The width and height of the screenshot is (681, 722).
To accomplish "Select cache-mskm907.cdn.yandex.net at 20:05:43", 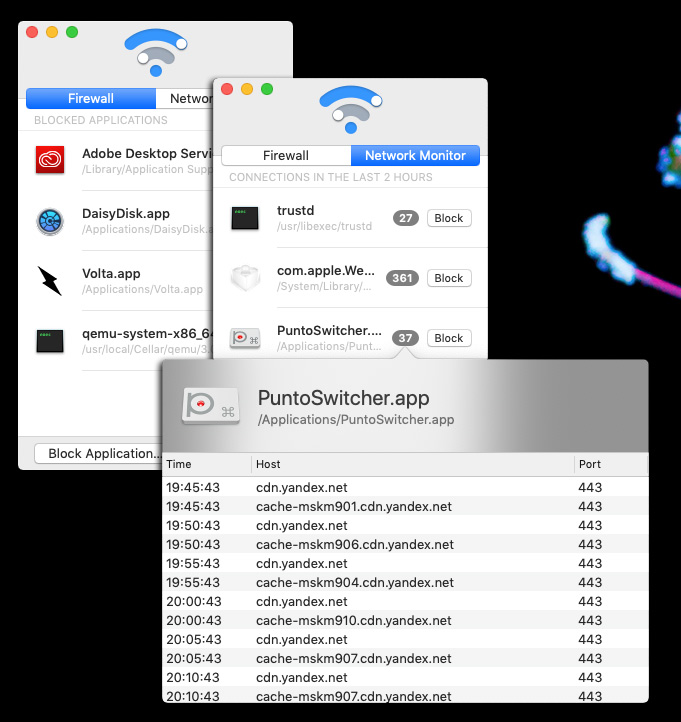I will click(354, 658).
